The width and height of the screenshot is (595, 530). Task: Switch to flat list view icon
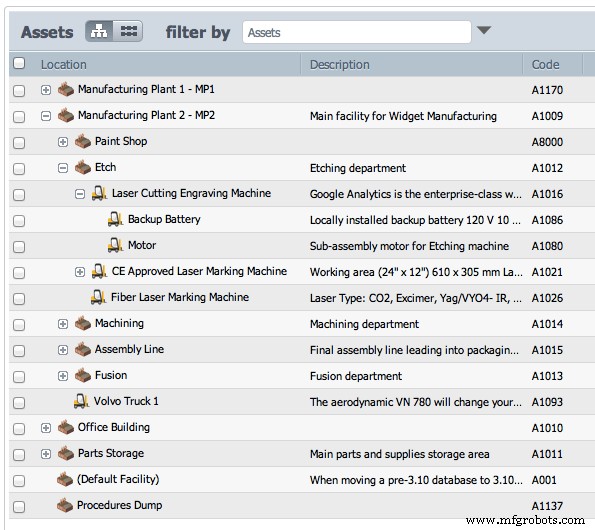click(128, 31)
